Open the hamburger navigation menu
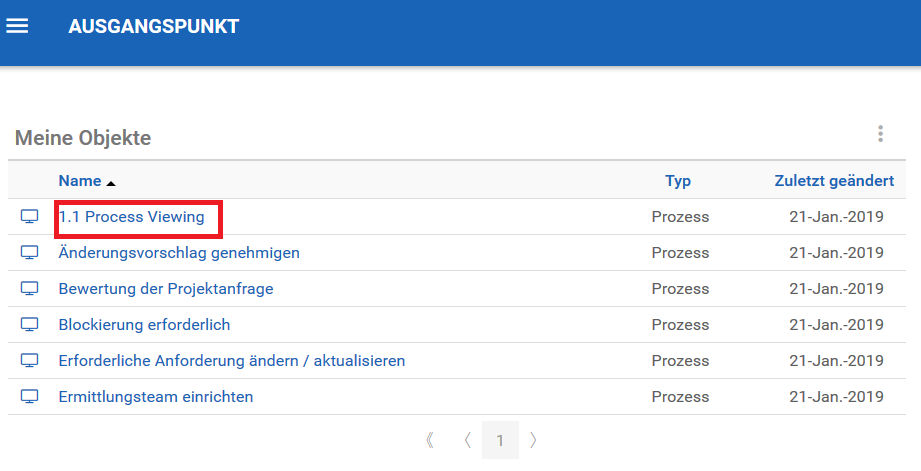The width and height of the screenshot is (921, 471). click(x=17, y=26)
